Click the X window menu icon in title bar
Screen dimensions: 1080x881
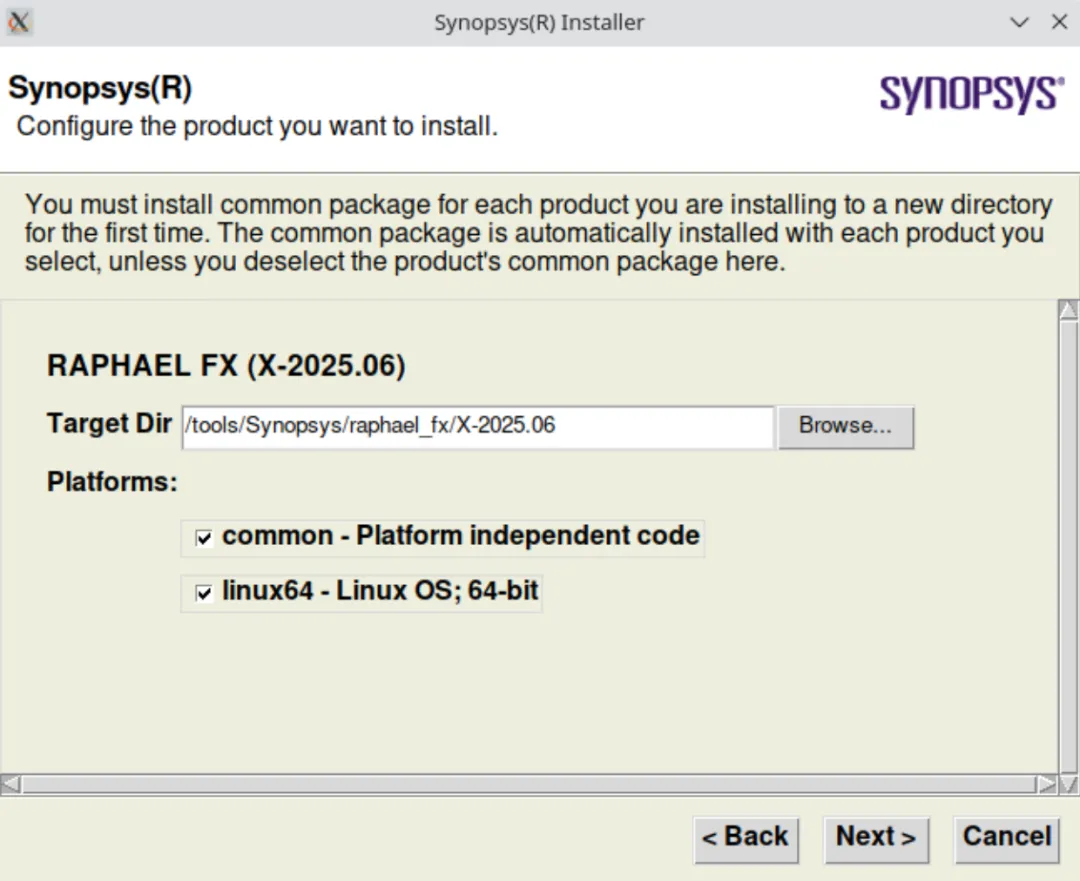(19, 21)
